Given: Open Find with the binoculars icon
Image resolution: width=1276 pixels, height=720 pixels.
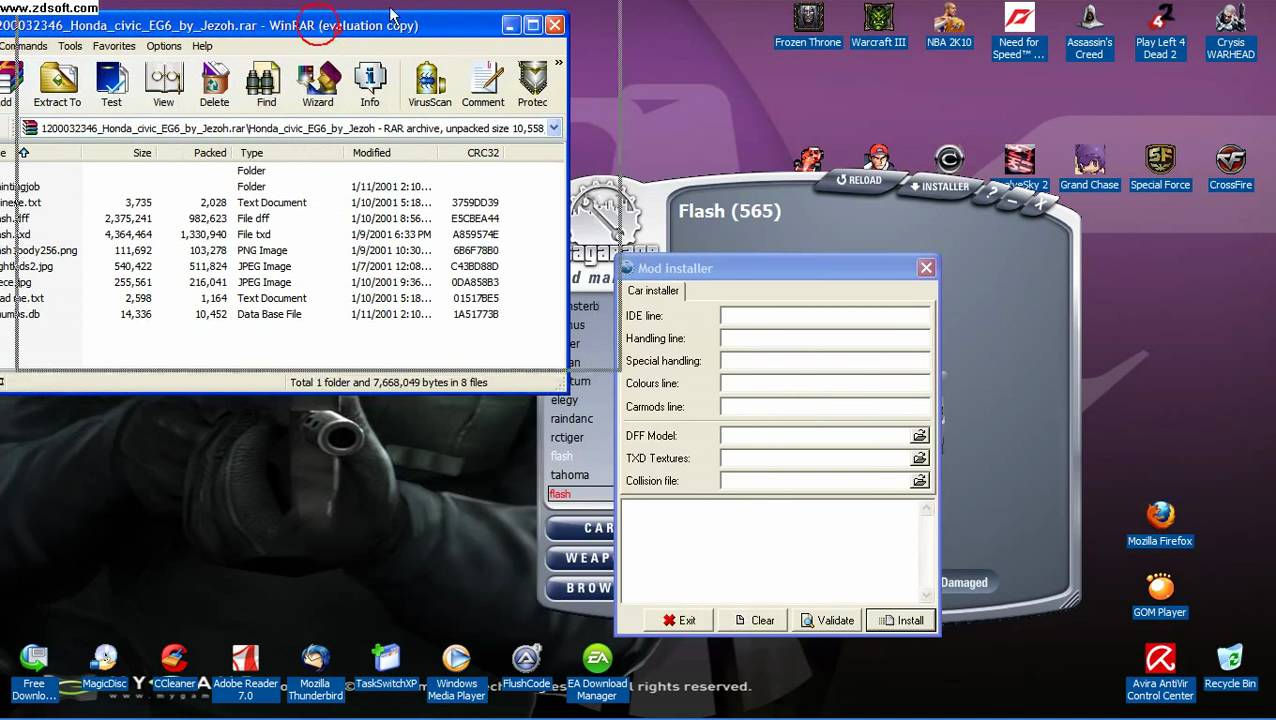Looking at the screenshot, I should tap(266, 85).
